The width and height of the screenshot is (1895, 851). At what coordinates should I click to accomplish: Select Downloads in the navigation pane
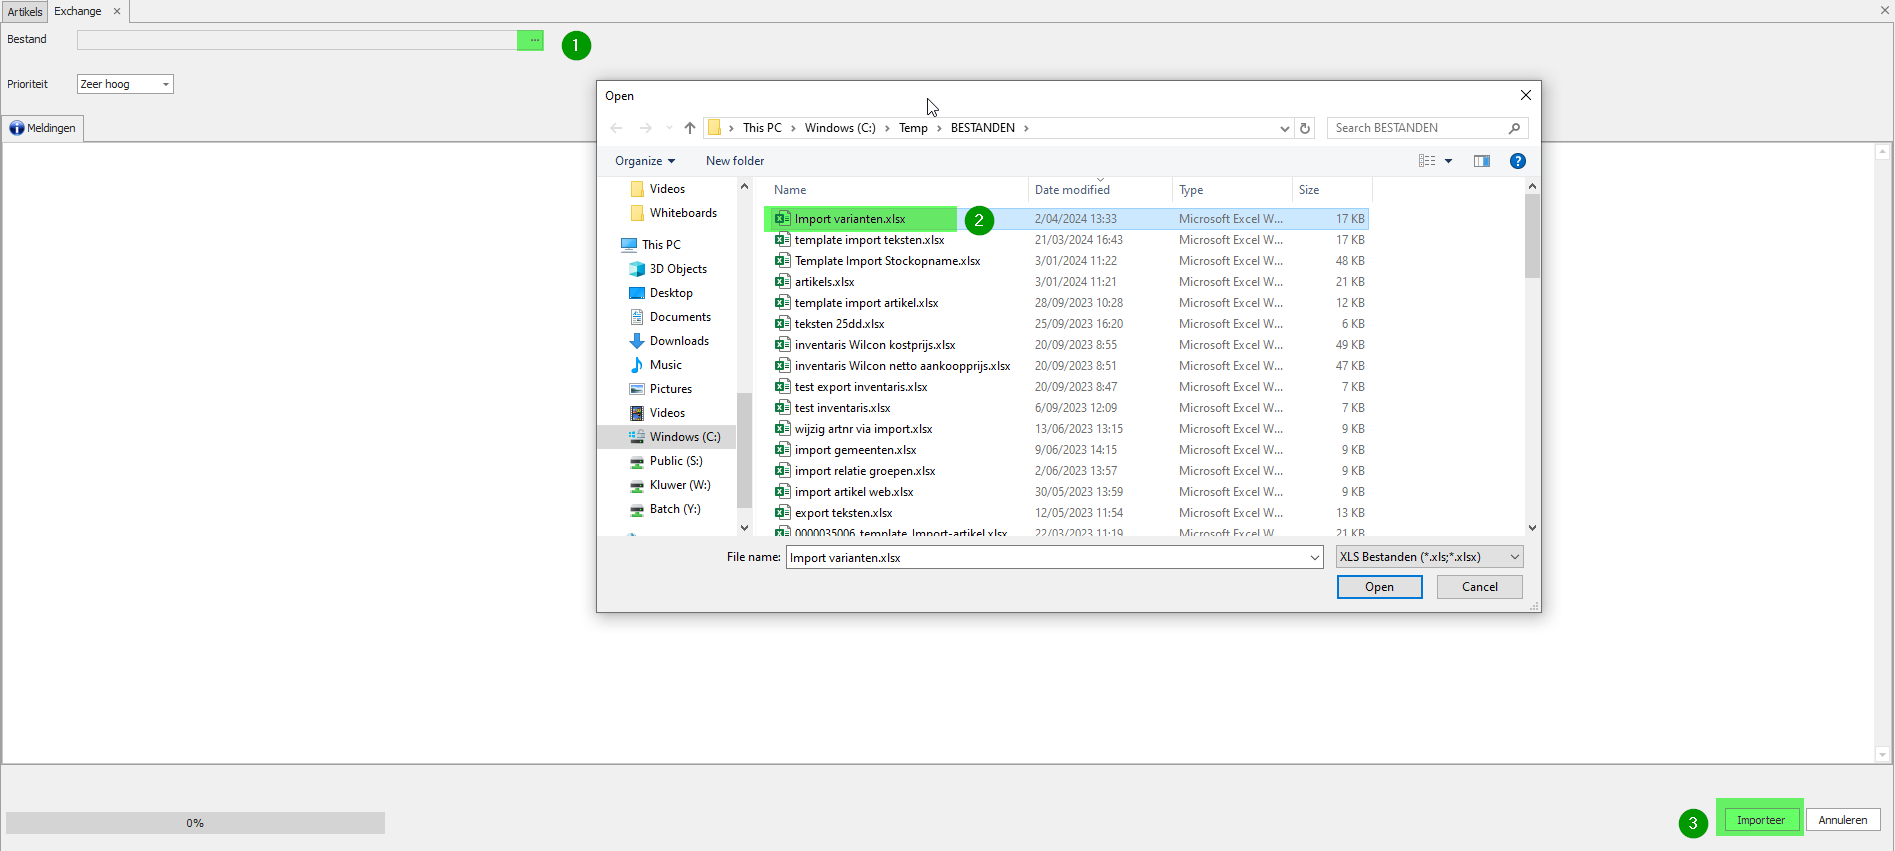[x=679, y=341]
